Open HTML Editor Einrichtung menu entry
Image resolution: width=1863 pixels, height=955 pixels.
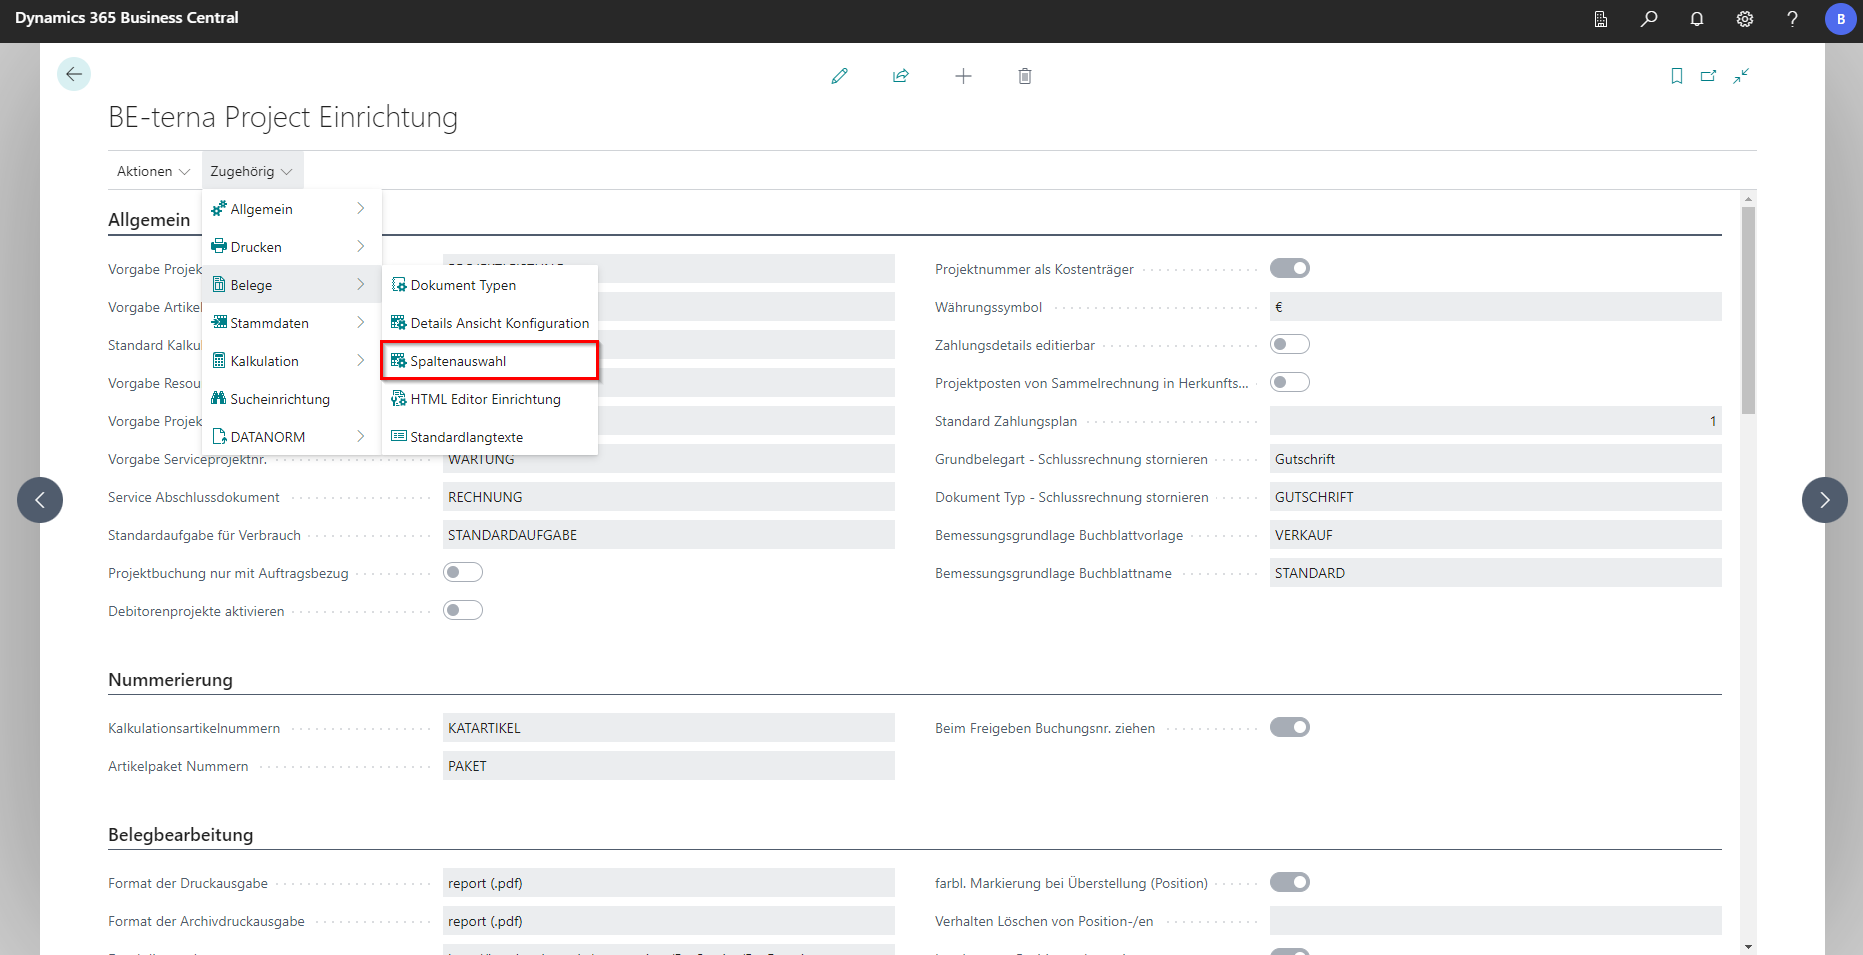[x=485, y=399]
